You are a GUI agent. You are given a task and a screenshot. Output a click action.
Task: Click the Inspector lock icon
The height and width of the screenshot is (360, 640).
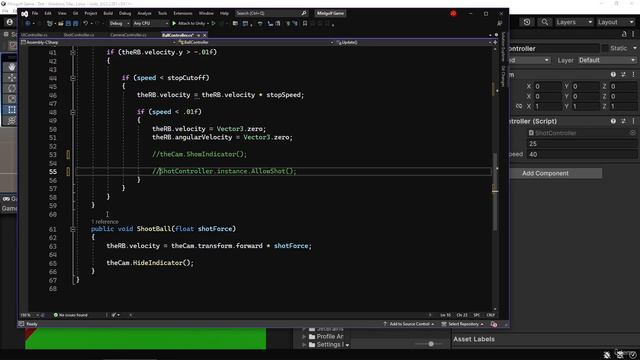click(624, 34)
